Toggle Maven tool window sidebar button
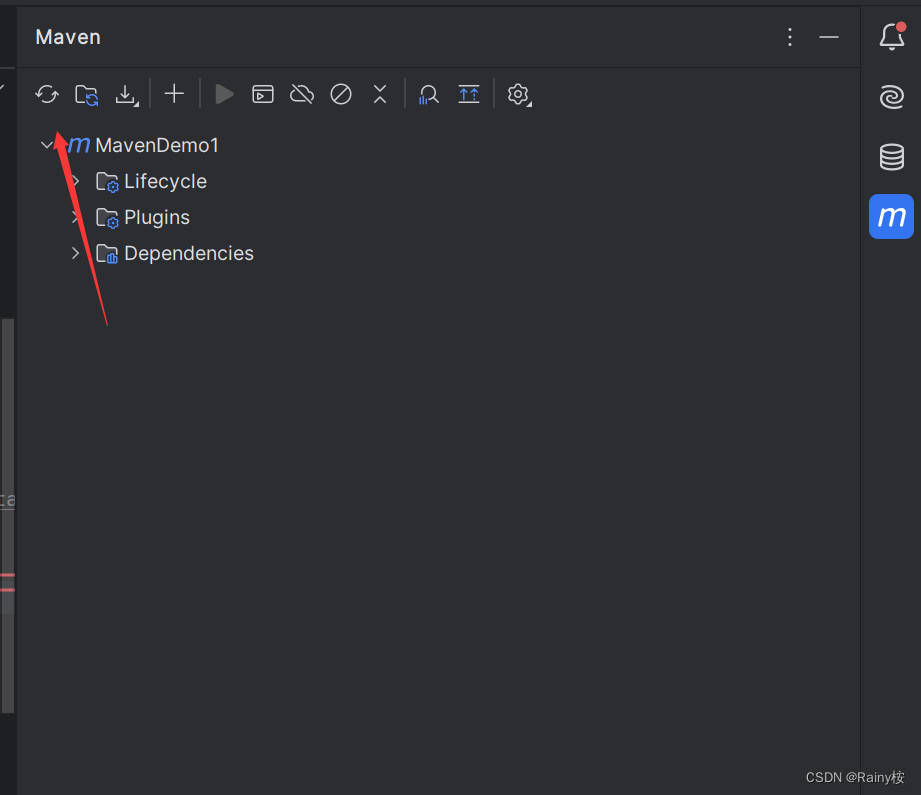The width and height of the screenshot is (921, 795). tap(891, 216)
